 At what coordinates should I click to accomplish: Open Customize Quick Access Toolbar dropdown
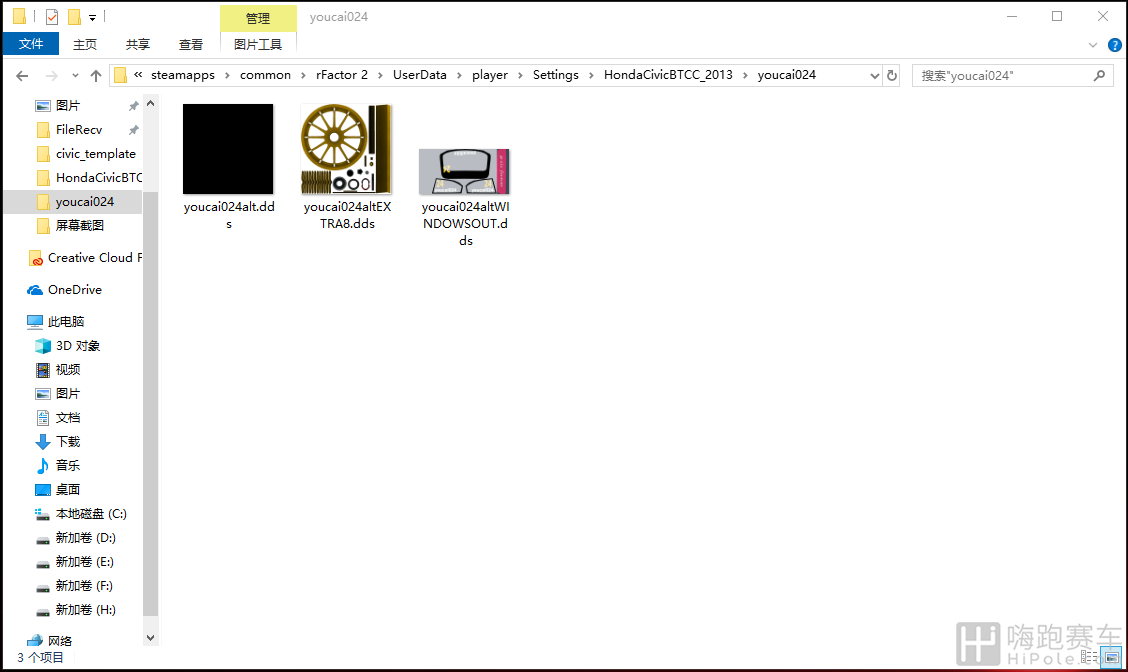pyautogui.click(x=92, y=17)
